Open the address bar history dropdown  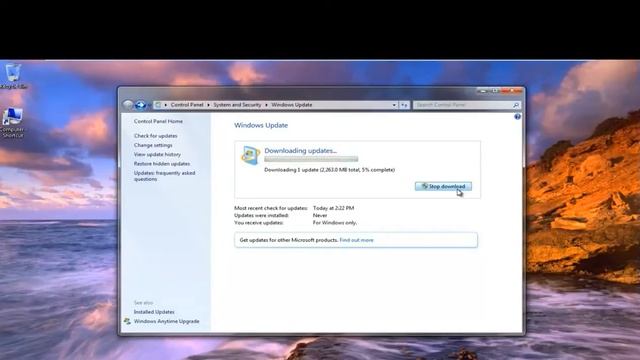click(394, 105)
